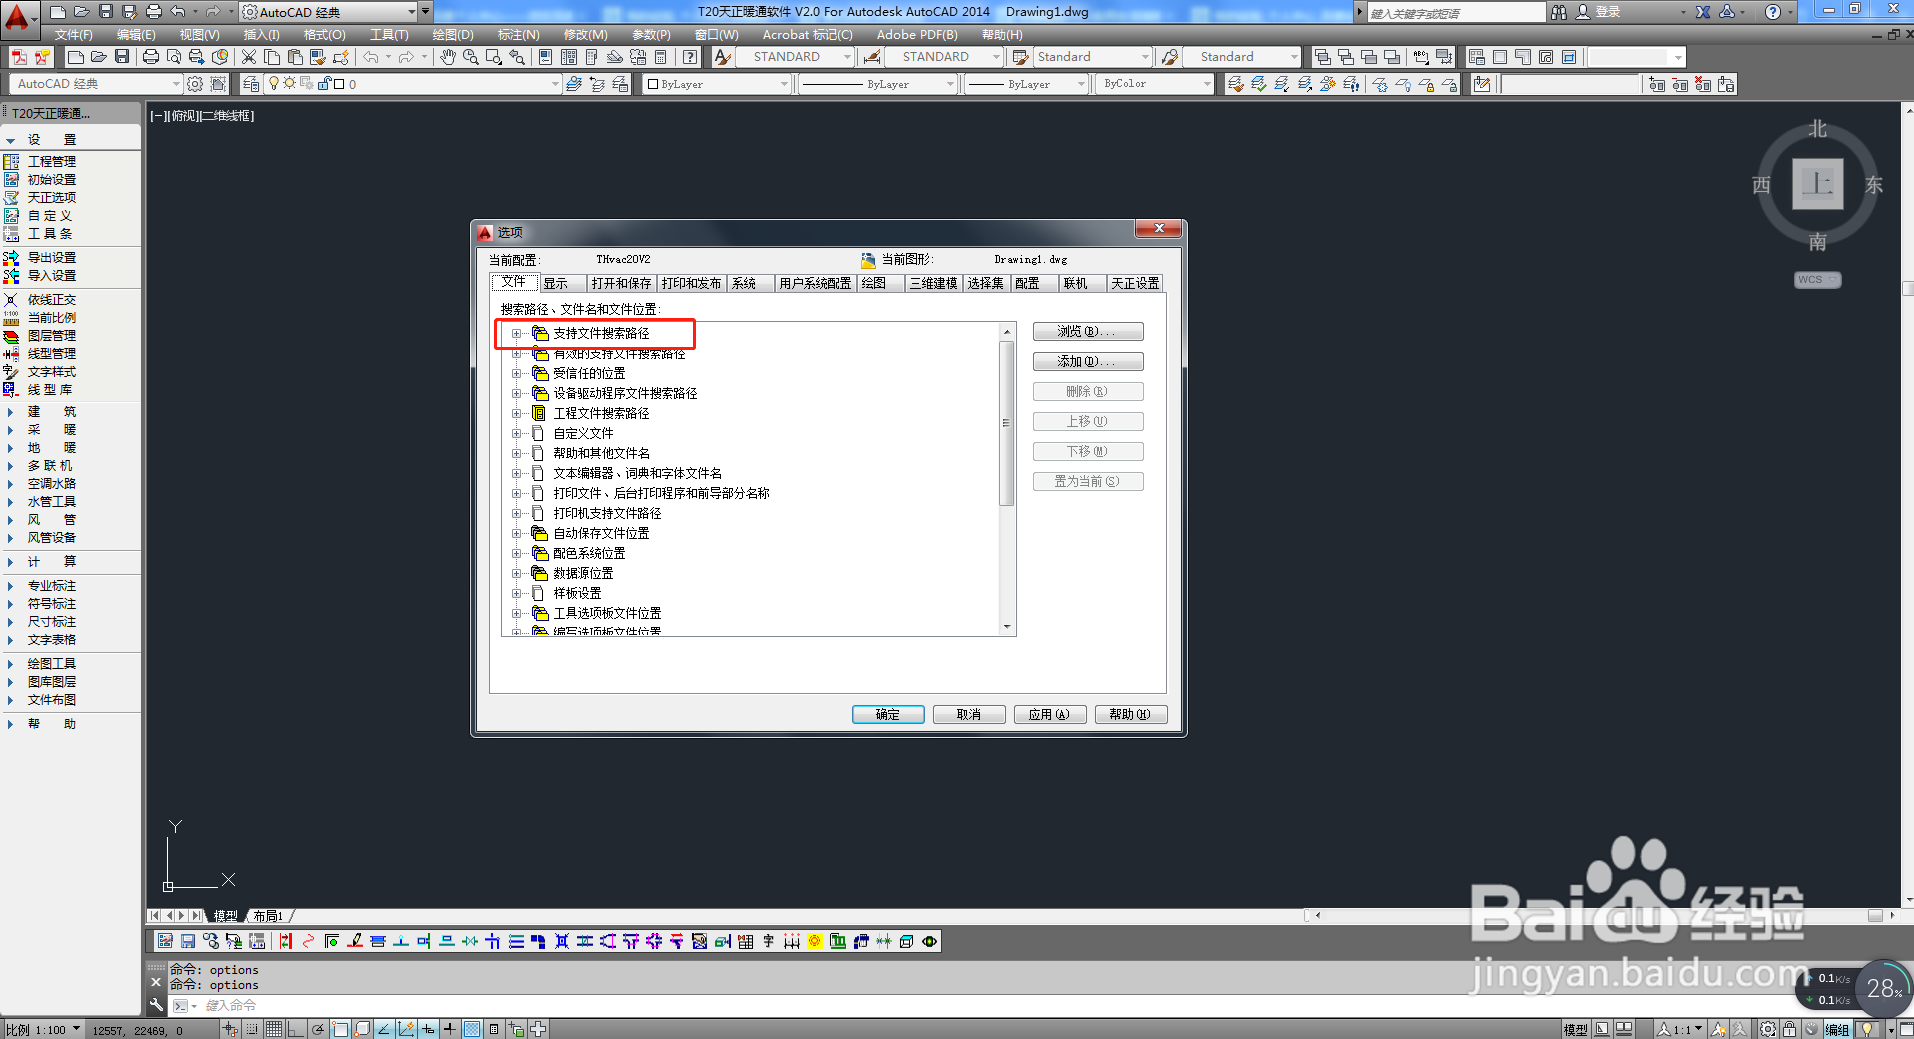This screenshot has height=1039, width=1914.
Task: Click the 帮助(H) dialog button
Action: coord(1131,714)
